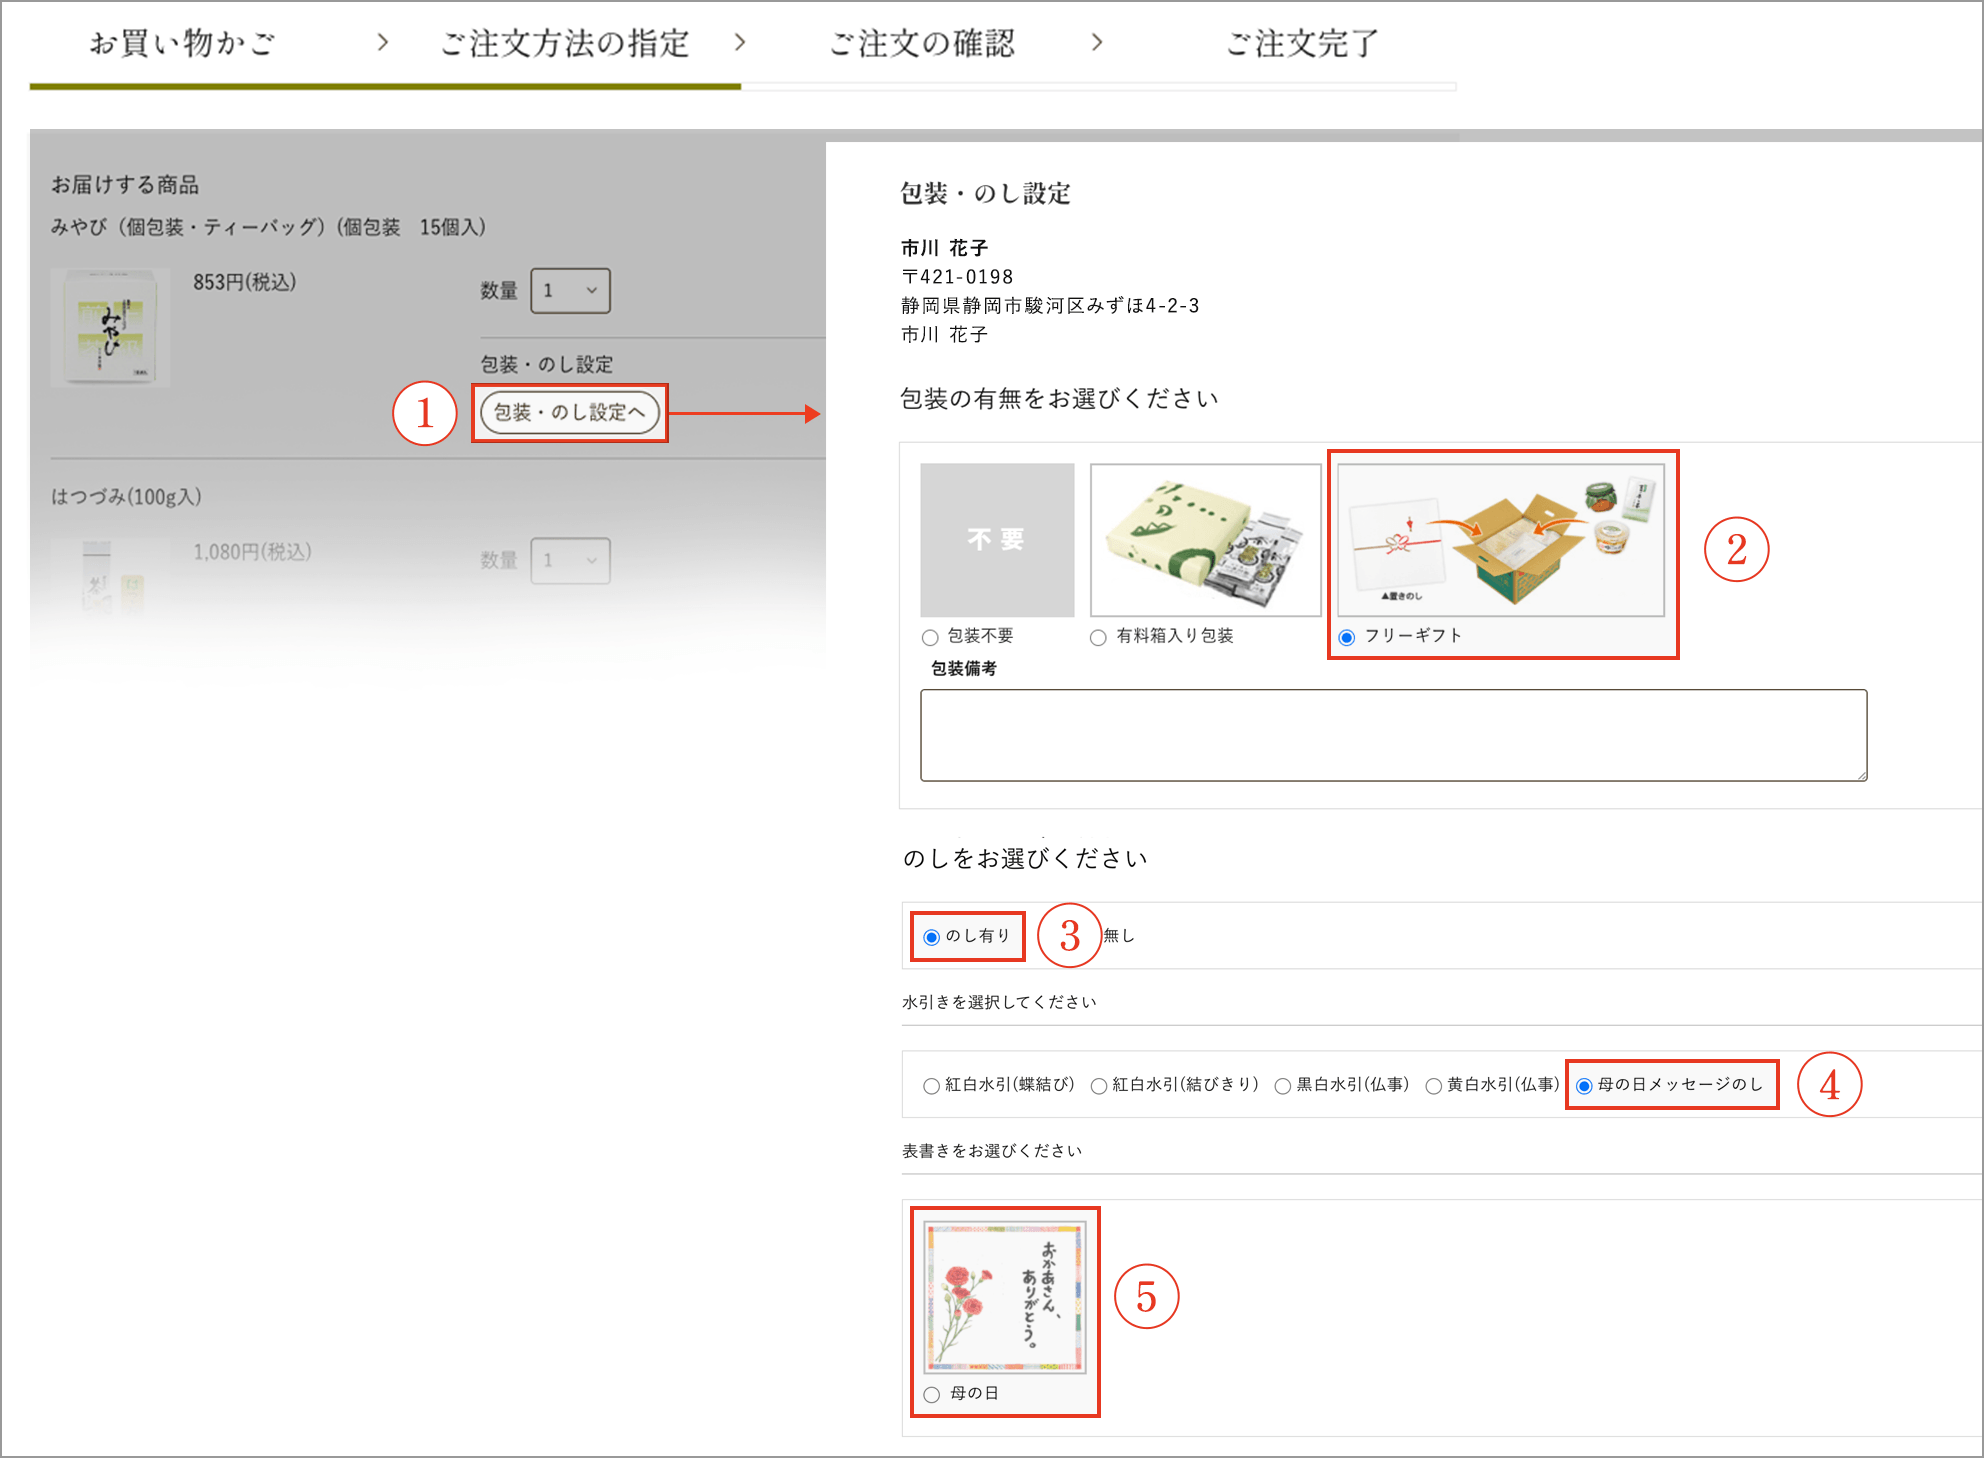Open quantity dropdown for はつづみ product
The image size is (1984, 1458).
click(569, 561)
